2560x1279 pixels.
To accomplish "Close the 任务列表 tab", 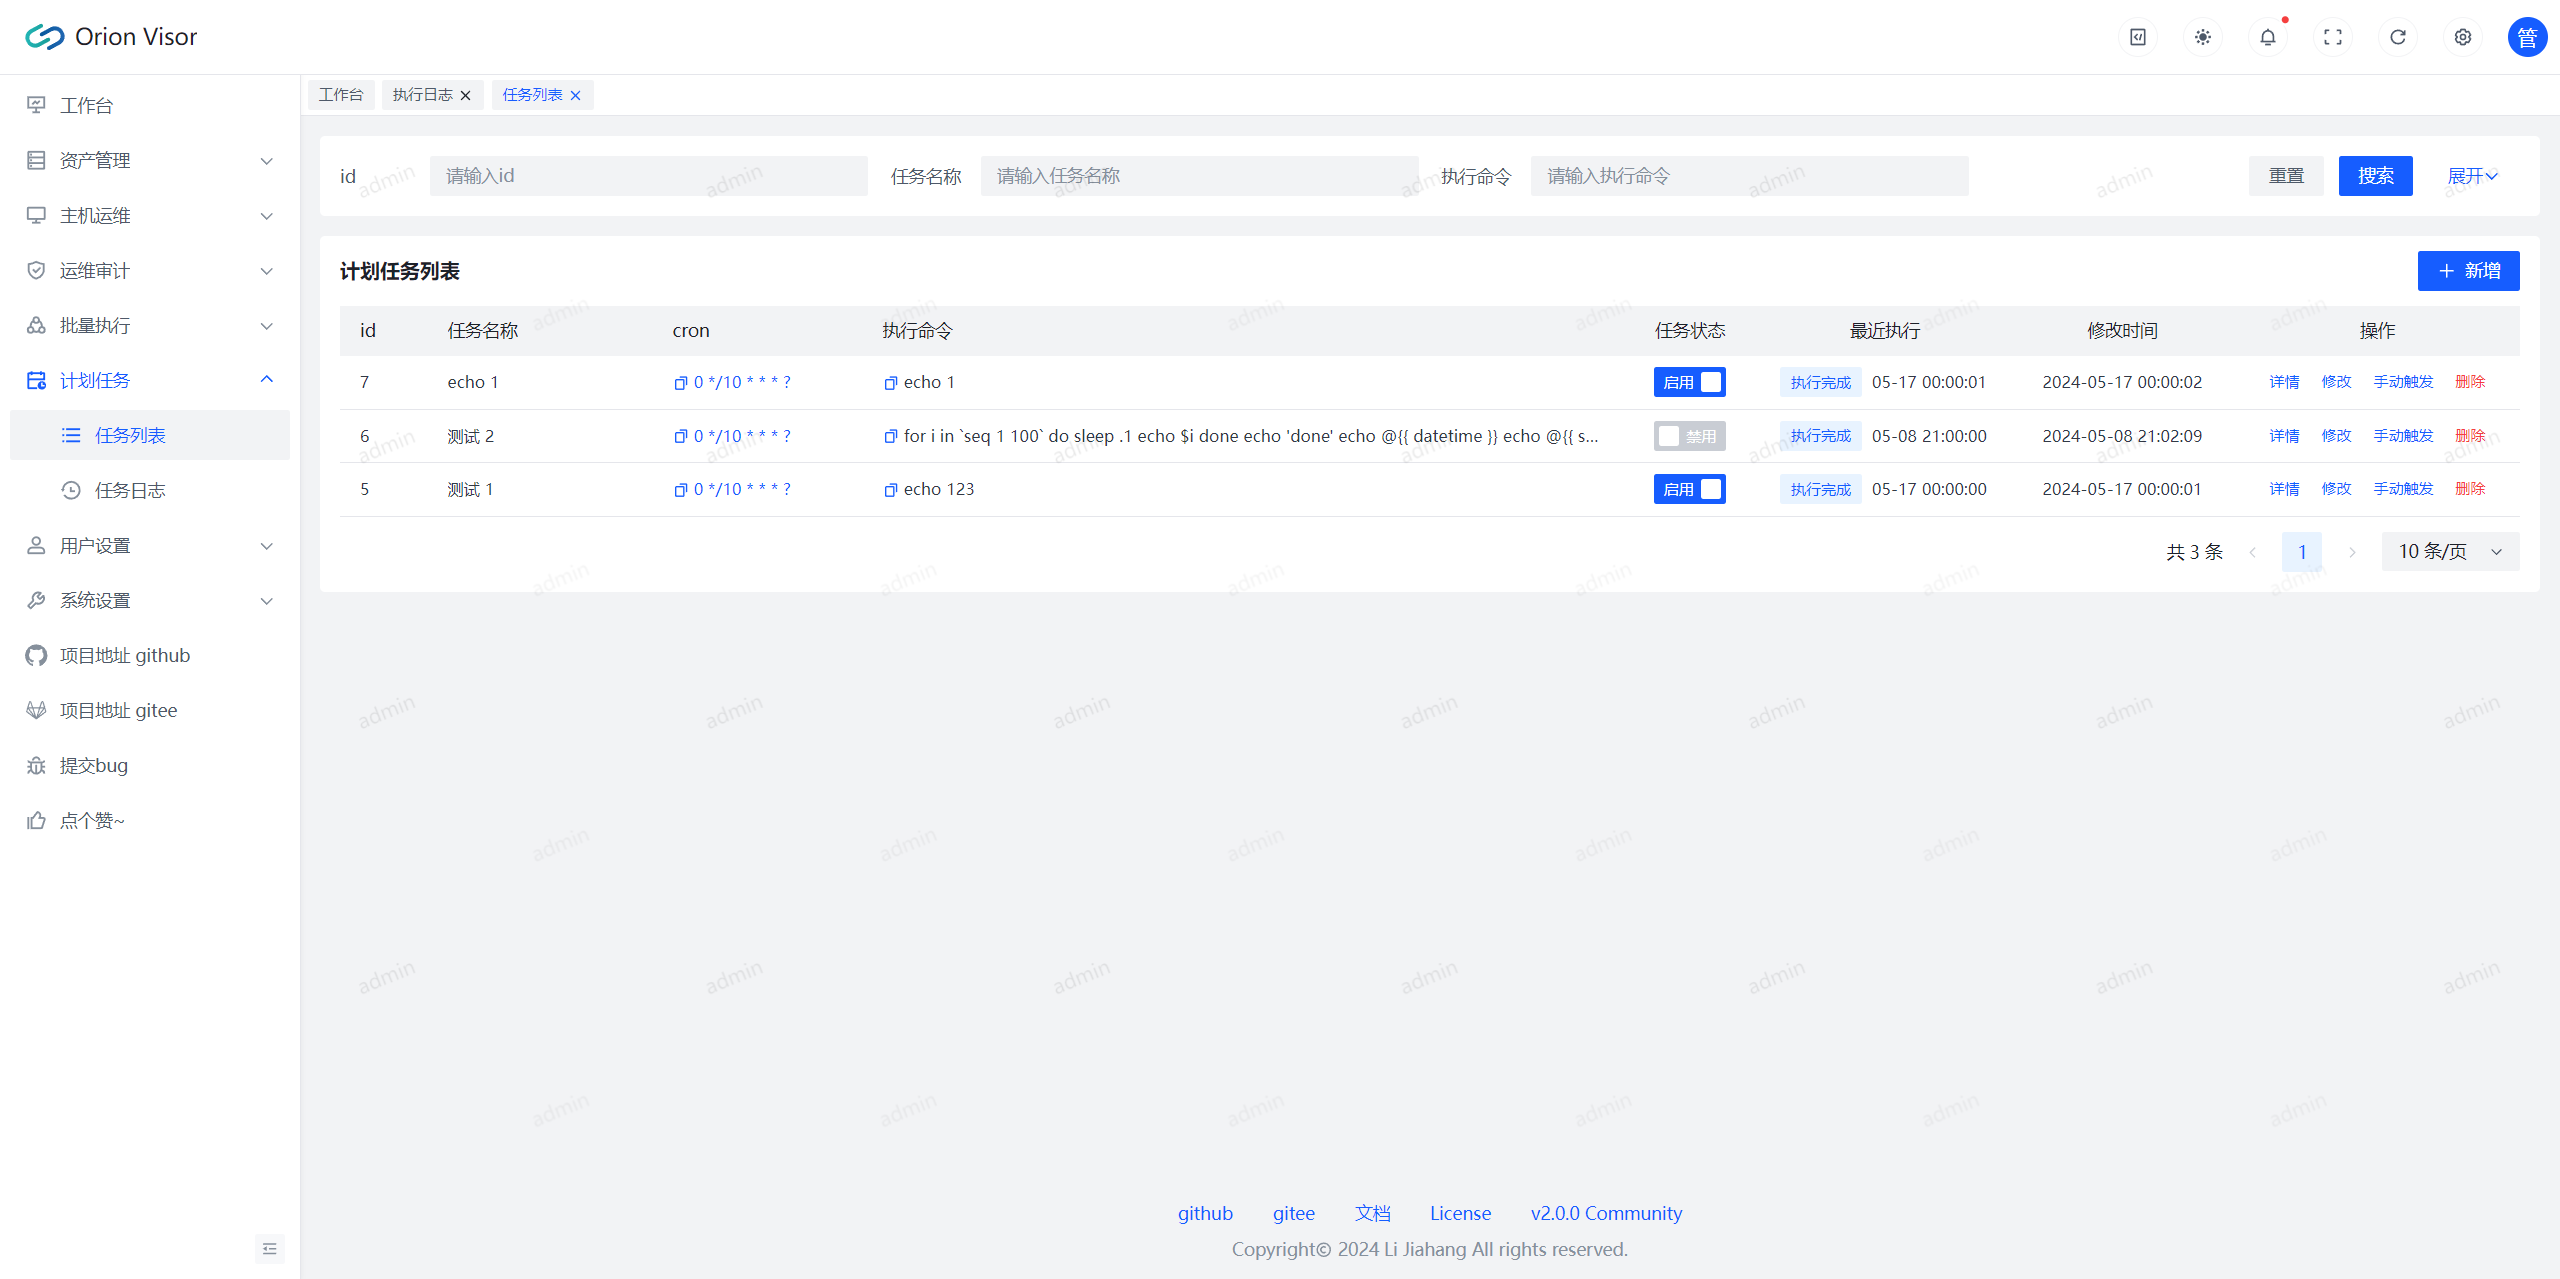I will 575,96.
